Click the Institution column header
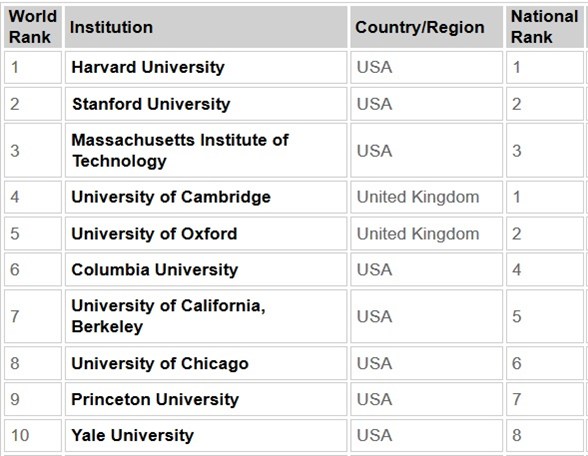The height and width of the screenshot is (456, 588). [206, 27]
